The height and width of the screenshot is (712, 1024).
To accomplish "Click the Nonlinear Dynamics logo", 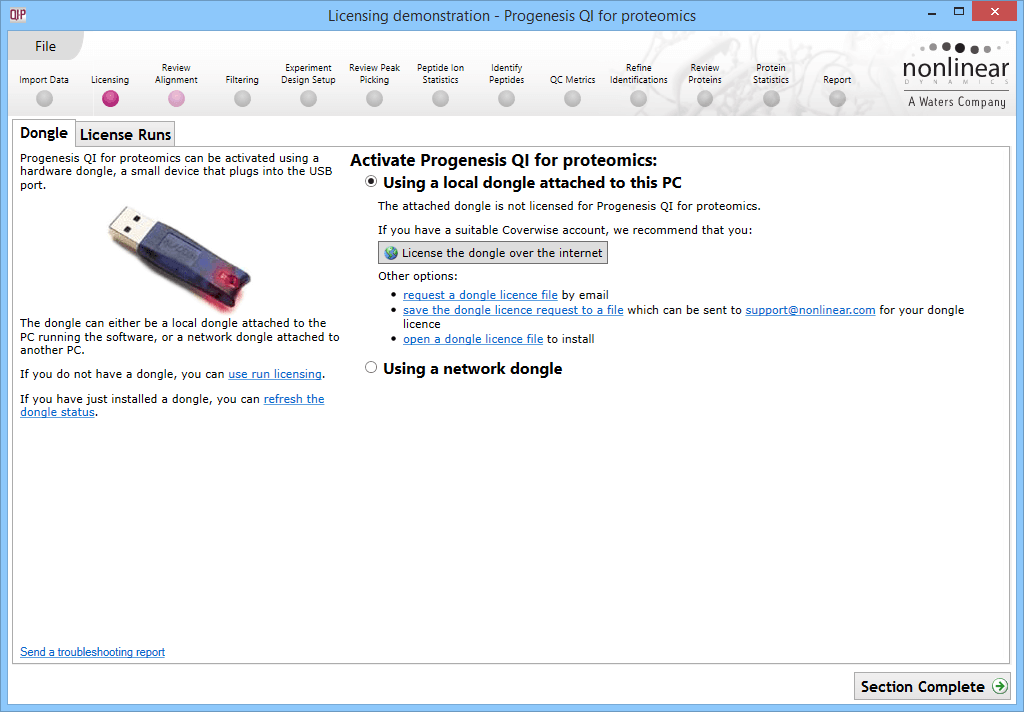I will [x=955, y=75].
